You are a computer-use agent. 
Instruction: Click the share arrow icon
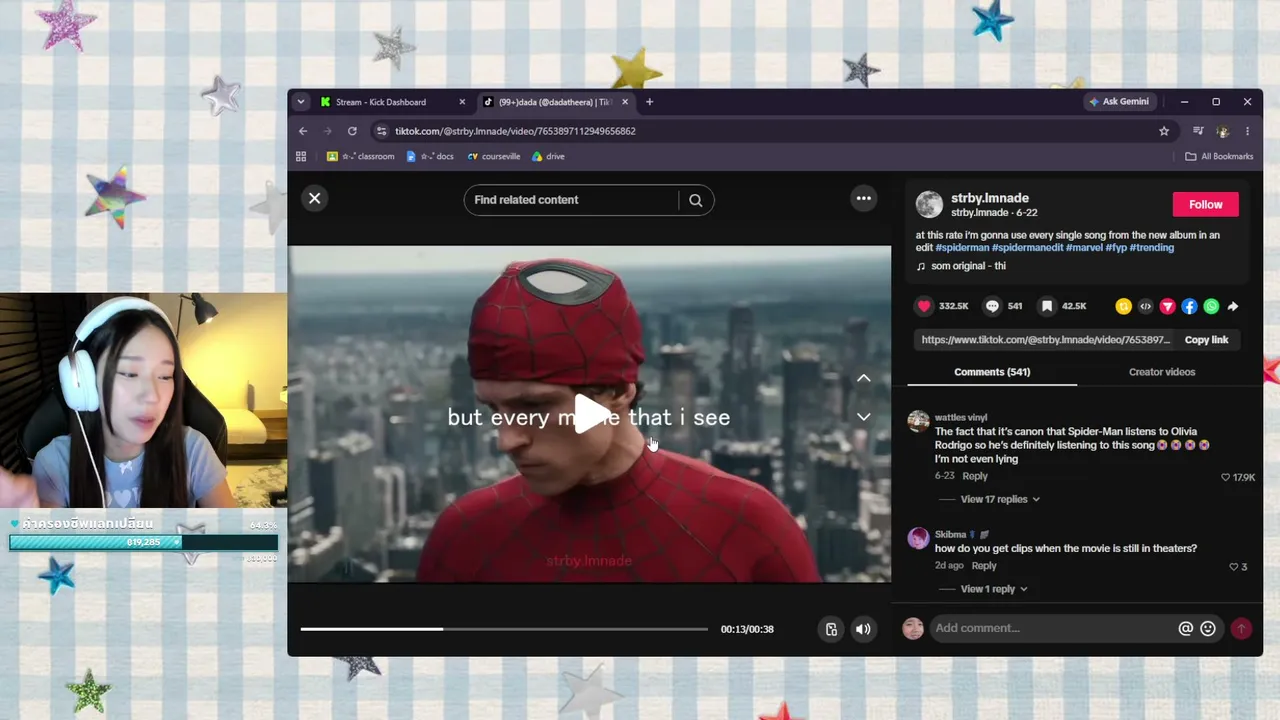[x=1233, y=307]
